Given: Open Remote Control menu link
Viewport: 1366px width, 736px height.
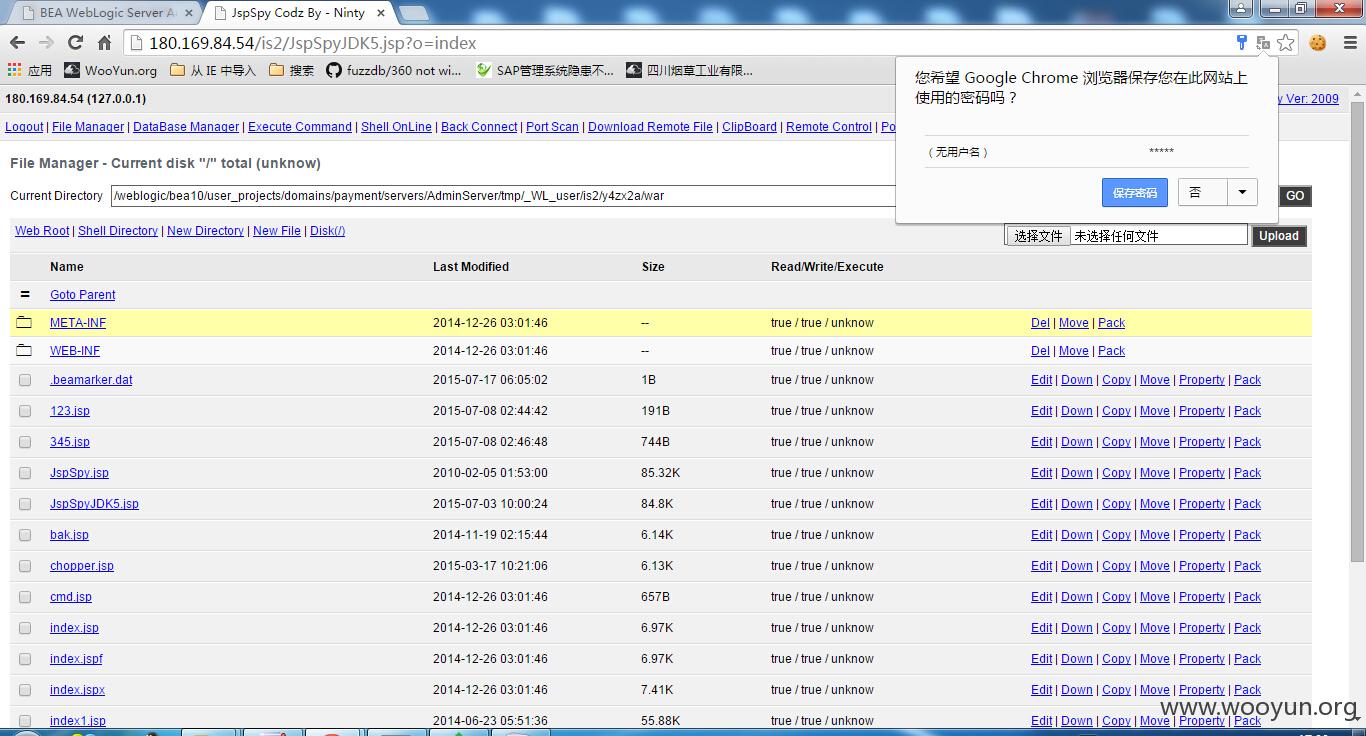Looking at the screenshot, I should click(x=829, y=127).
